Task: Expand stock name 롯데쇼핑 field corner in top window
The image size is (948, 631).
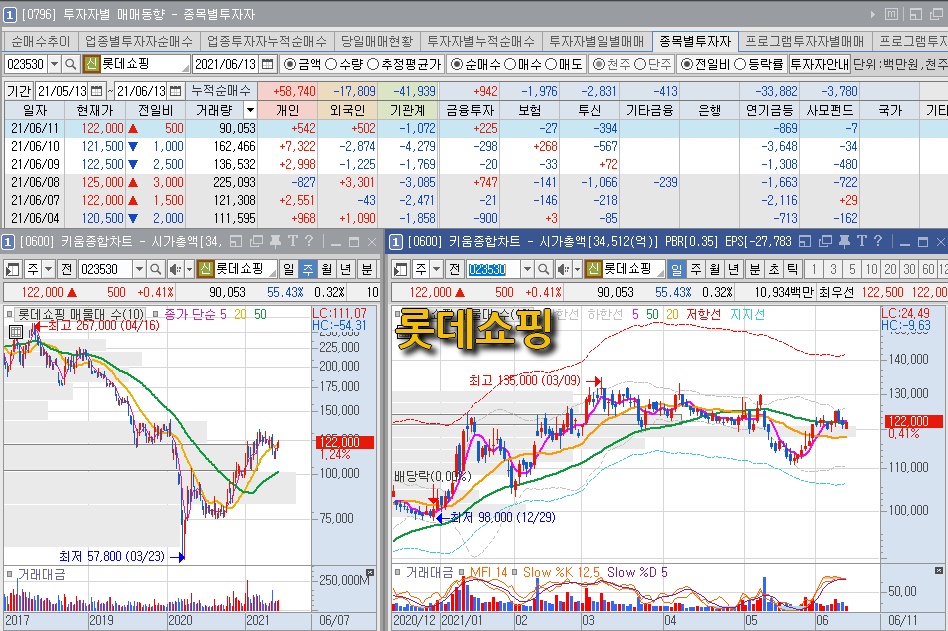Action: pyautogui.click(x=185, y=68)
